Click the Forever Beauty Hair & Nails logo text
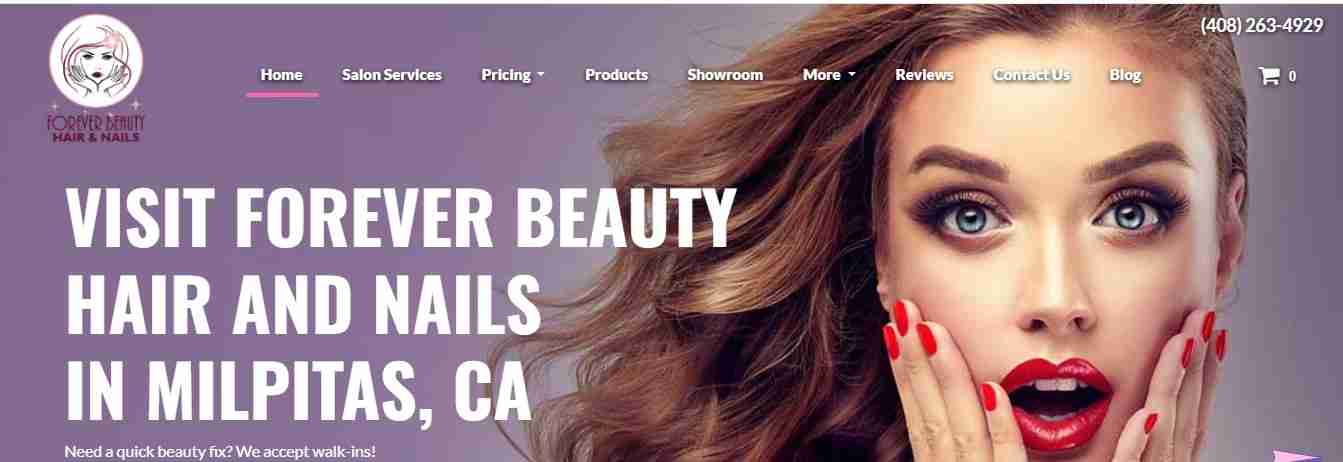 coord(96,127)
